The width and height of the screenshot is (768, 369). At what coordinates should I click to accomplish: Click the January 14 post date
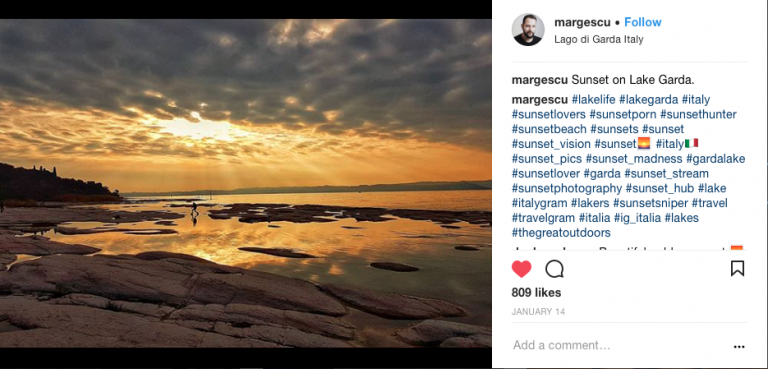coord(538,312)
